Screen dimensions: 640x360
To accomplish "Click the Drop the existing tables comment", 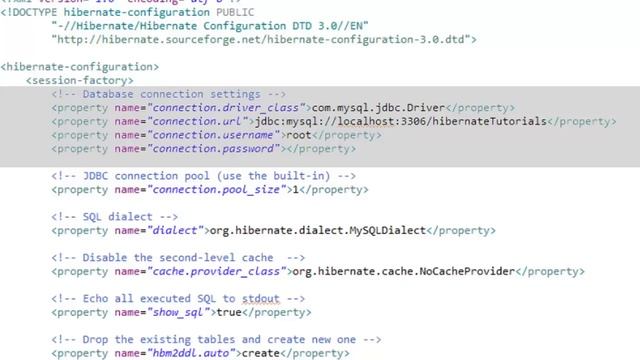I will click(x=216, y=339).
